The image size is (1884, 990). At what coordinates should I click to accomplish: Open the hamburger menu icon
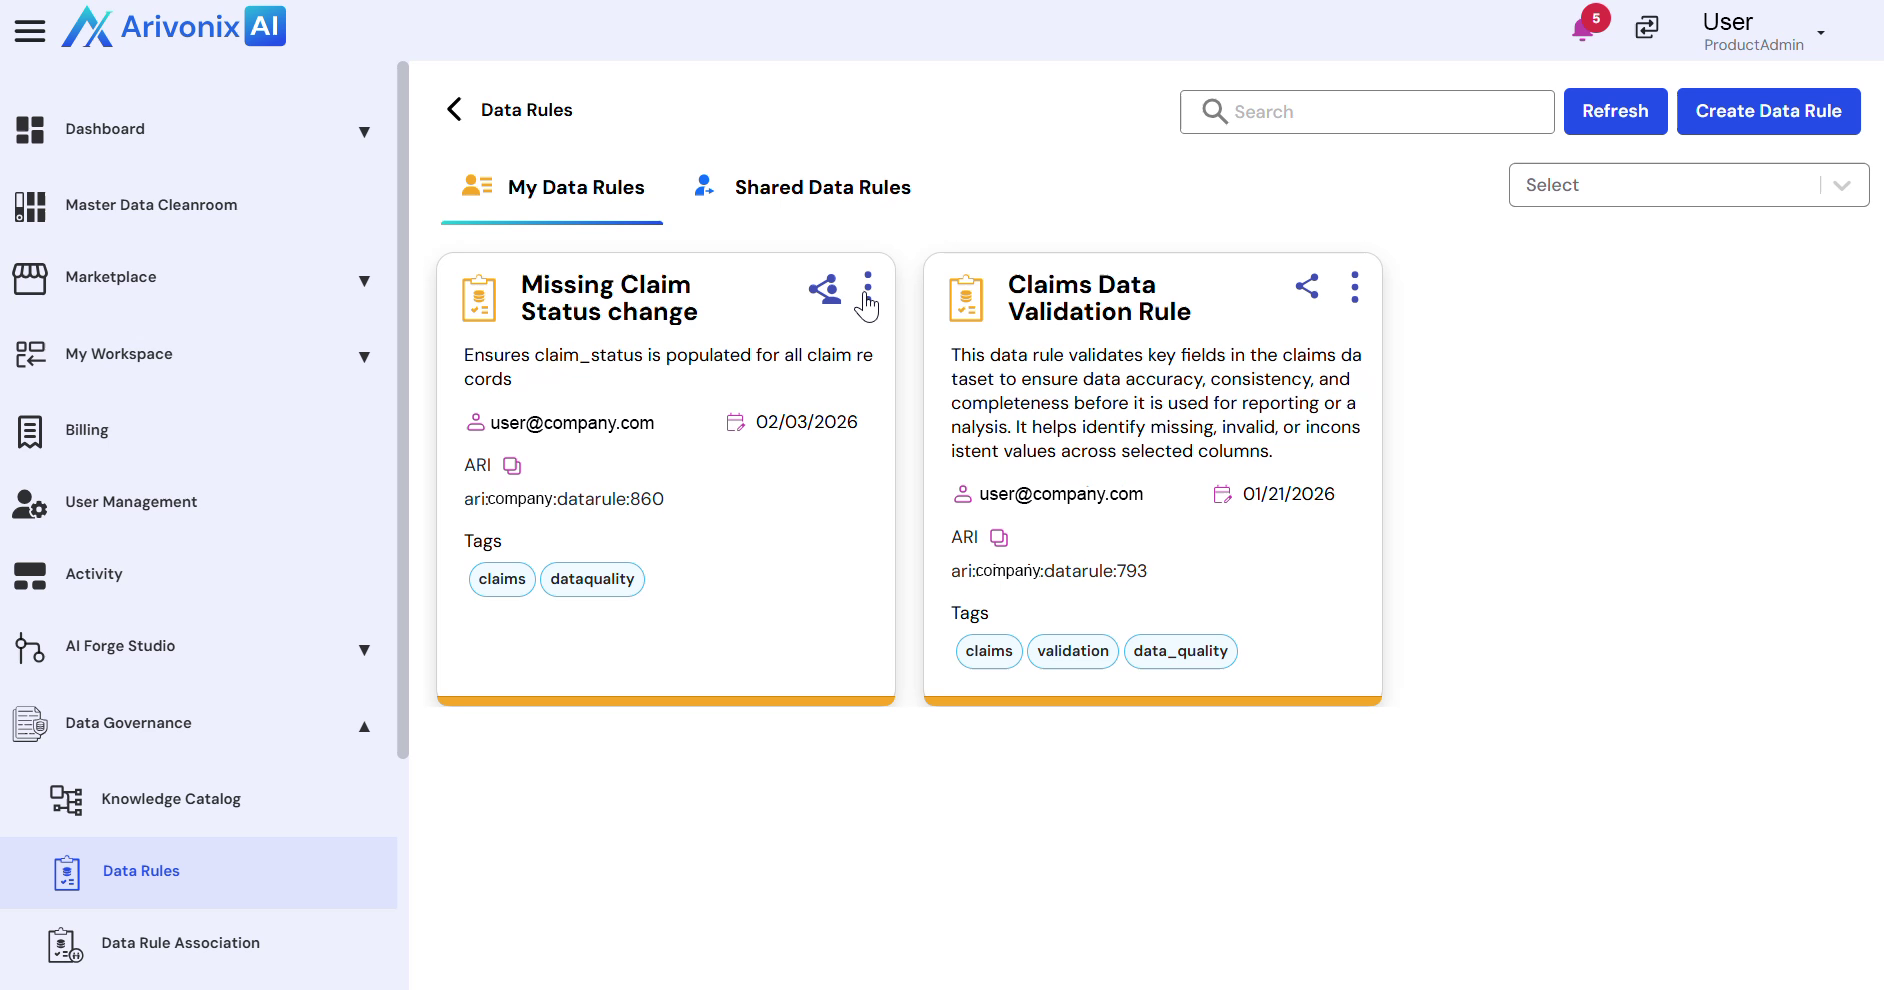(30, 31)
